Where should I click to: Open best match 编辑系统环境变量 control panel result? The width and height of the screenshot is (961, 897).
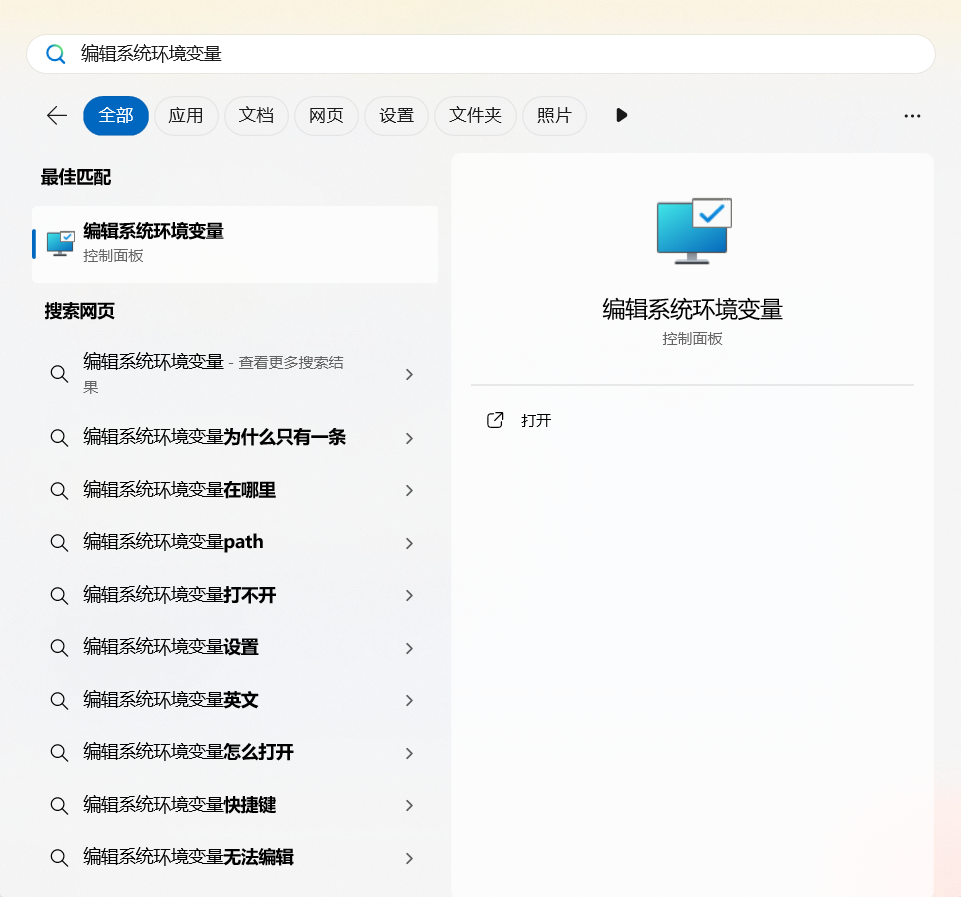pyautogui.click(x=235, y=244)
